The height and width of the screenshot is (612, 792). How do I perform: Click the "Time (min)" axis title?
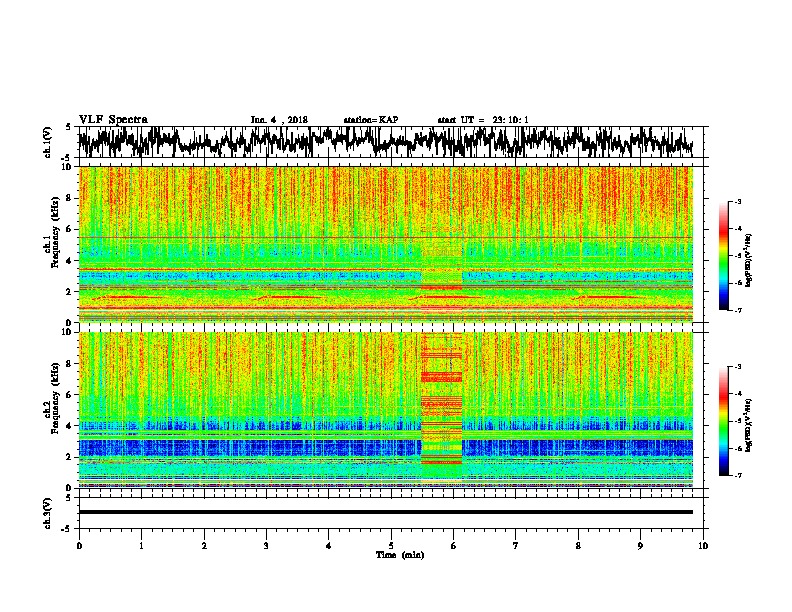[x=400, y=555]
